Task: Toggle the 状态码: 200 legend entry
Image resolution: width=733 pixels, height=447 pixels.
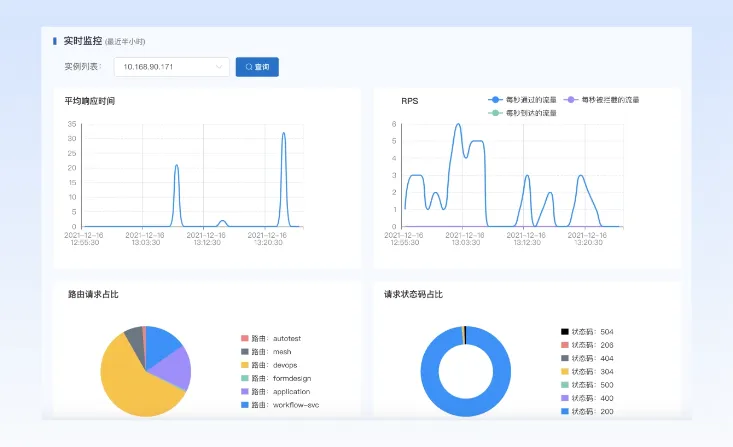Action: tap(587, 411)
